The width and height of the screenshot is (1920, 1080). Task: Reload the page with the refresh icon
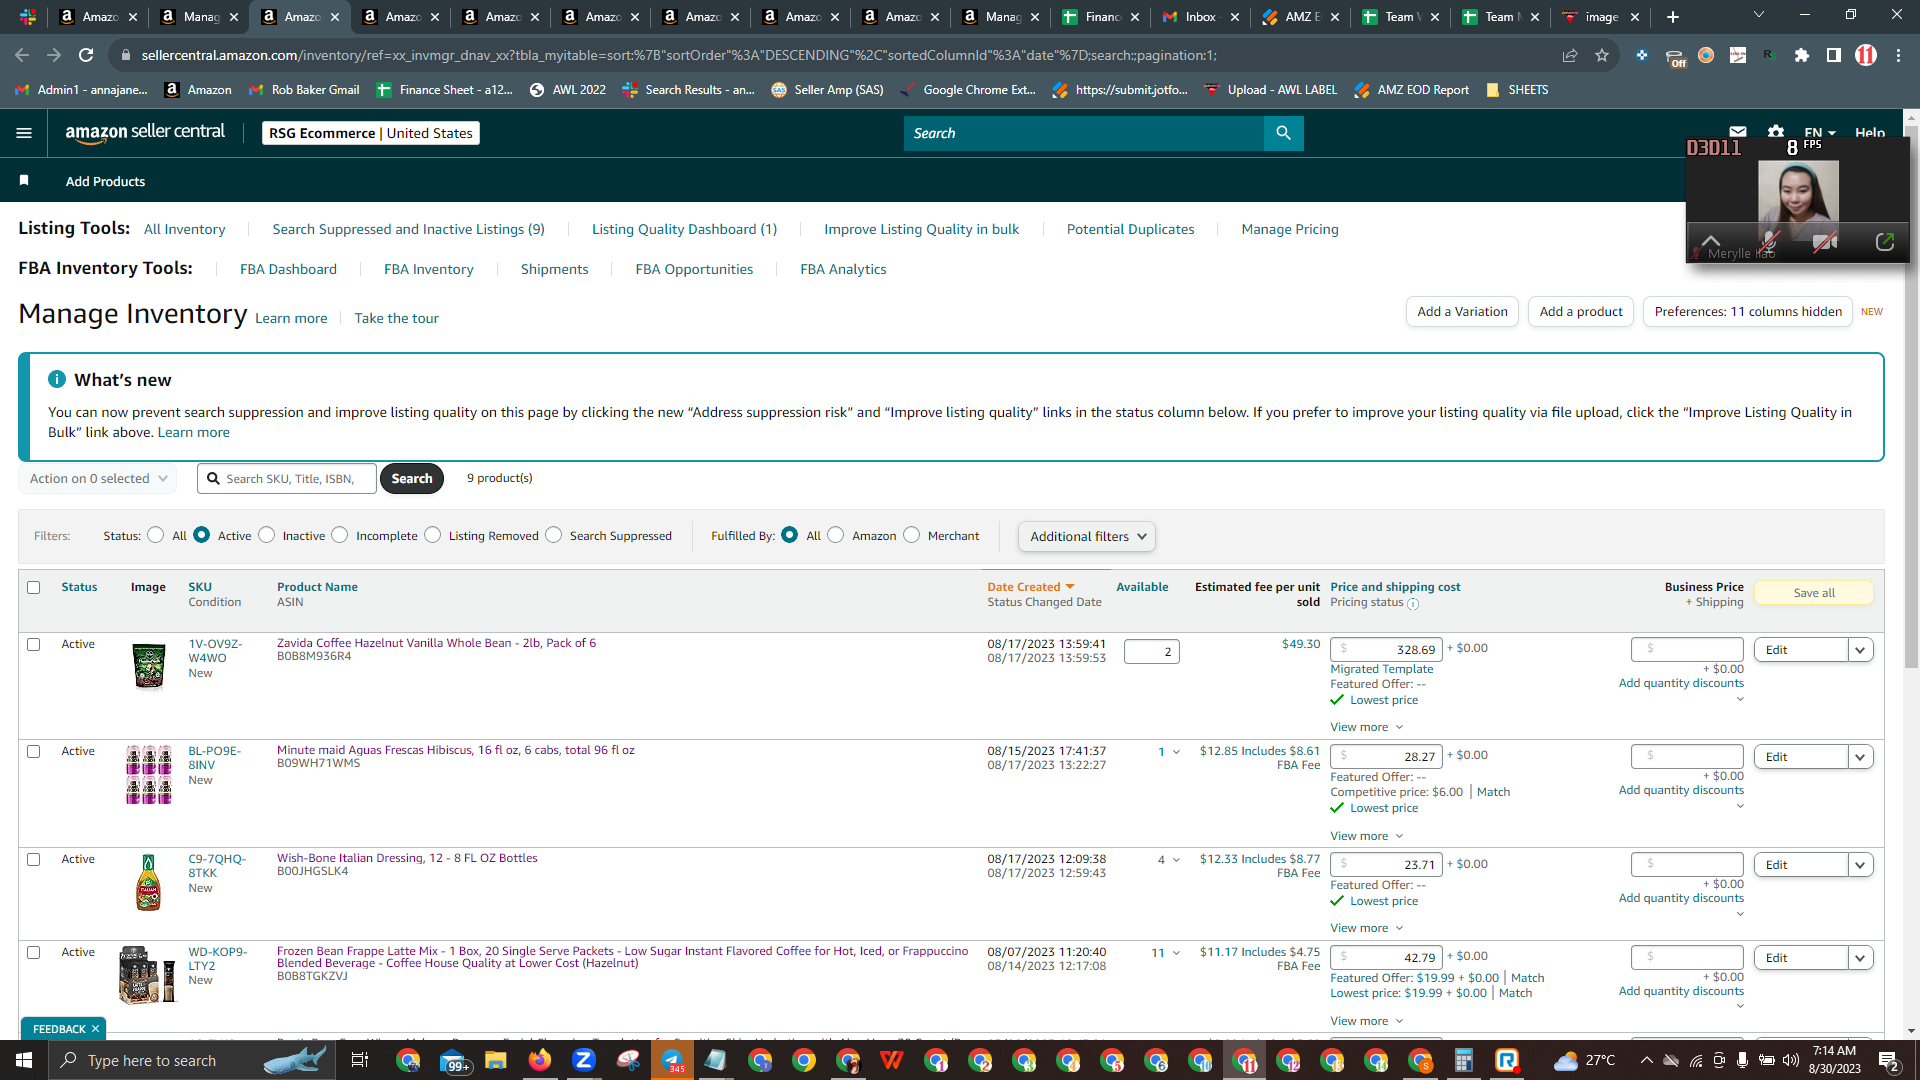click(x=86, y=55)
